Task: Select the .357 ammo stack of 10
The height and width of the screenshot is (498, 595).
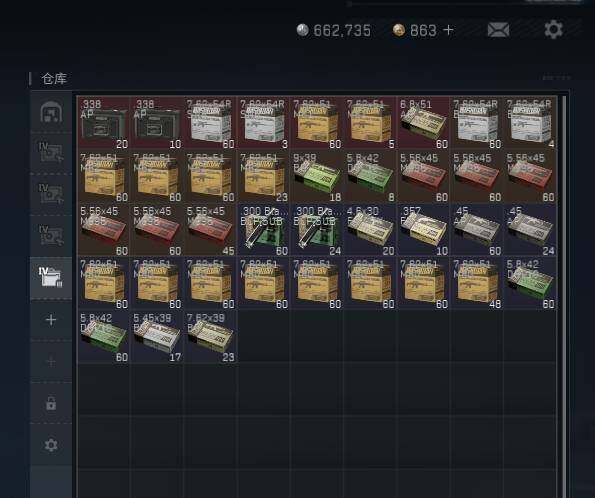Action: point(423,230)
